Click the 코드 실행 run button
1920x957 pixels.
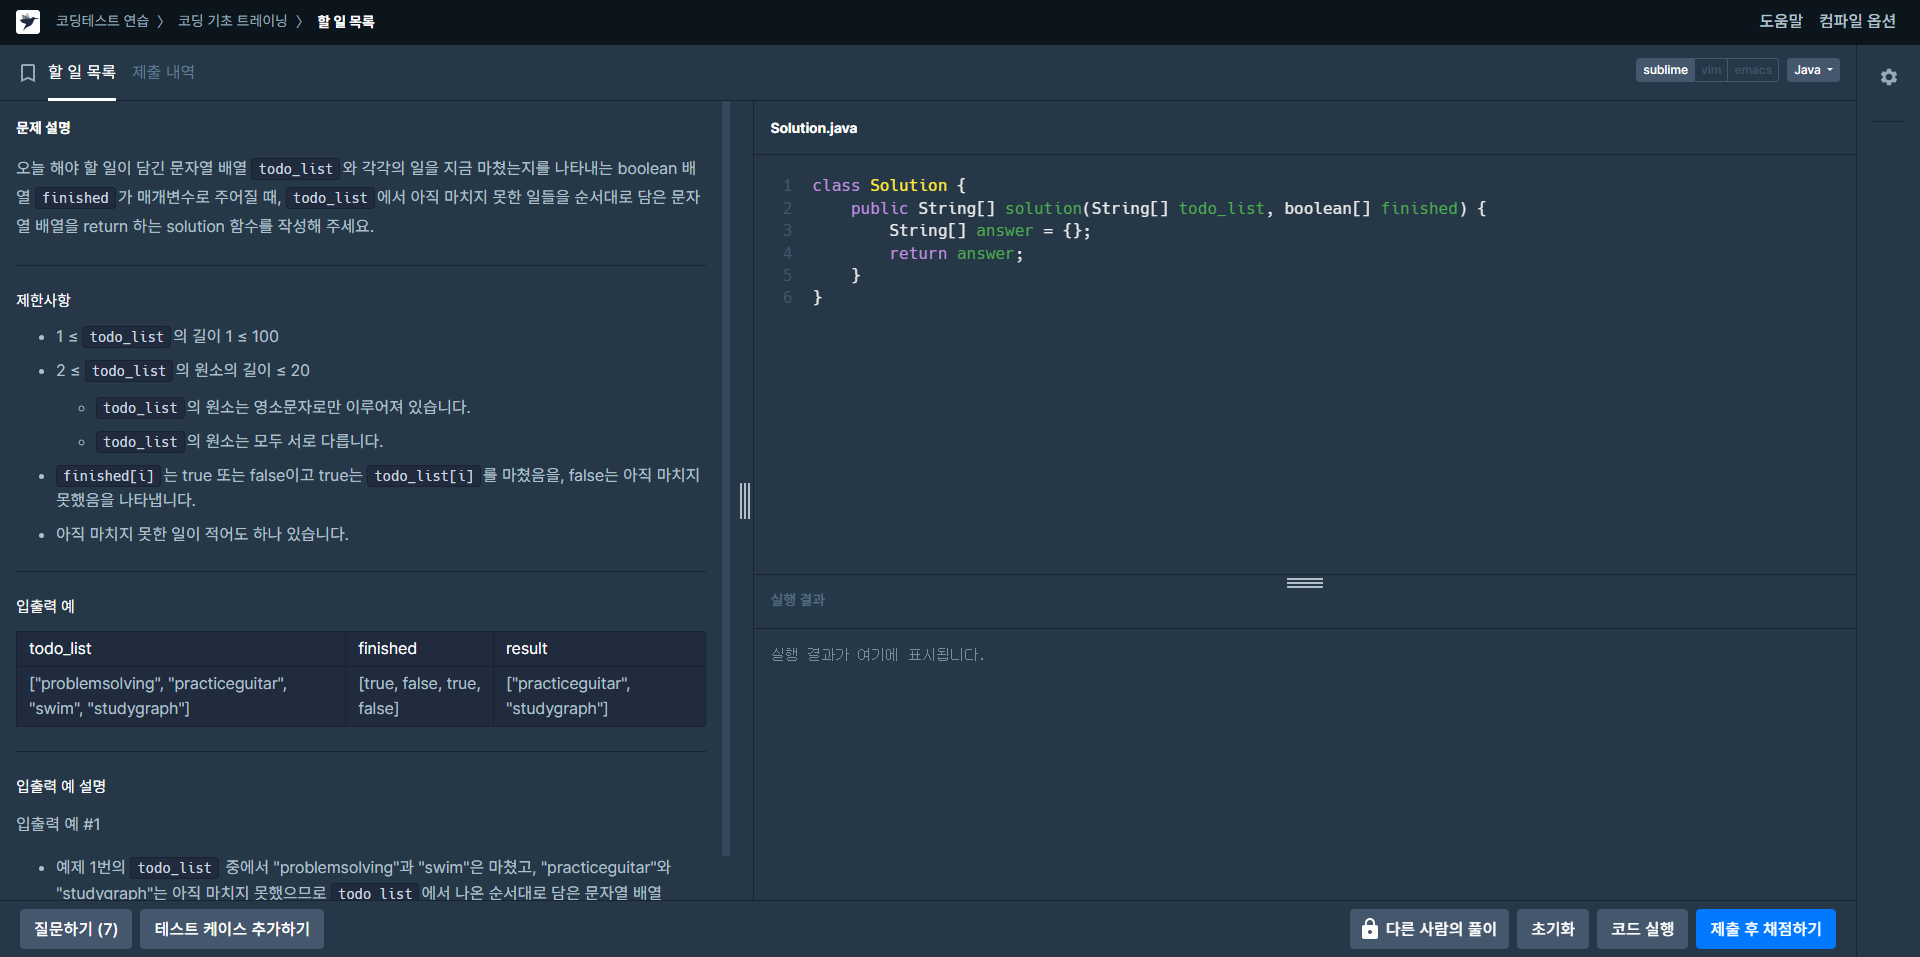point(1643,929)
